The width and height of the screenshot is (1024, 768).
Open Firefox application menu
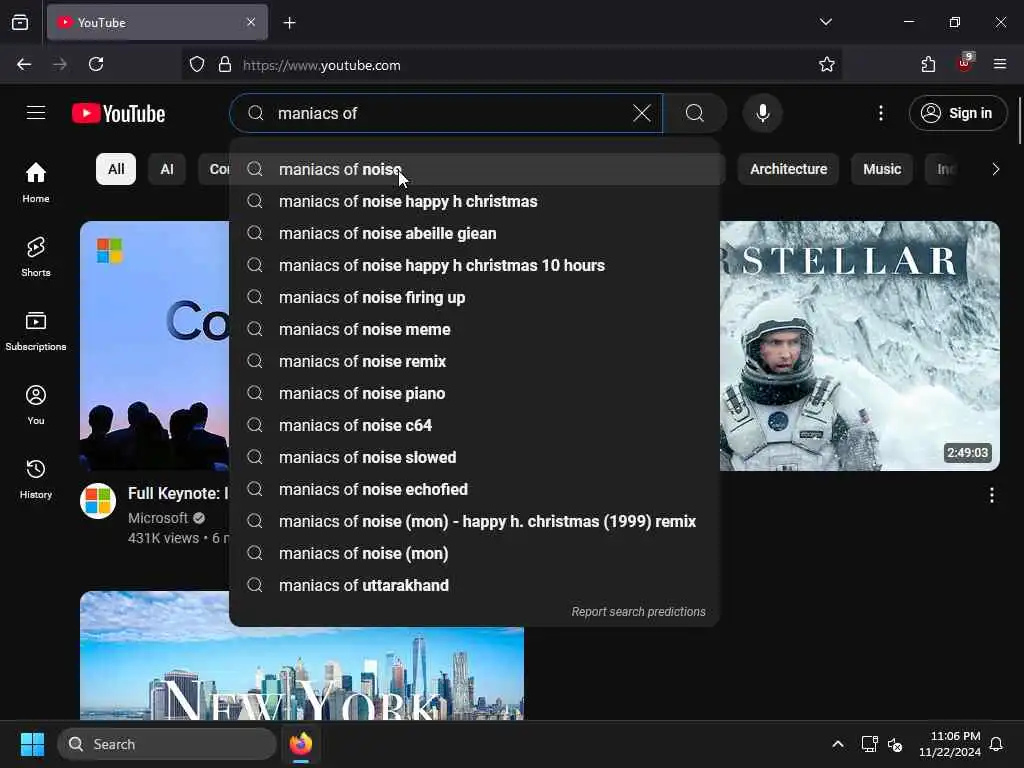(x=1000, y=64)
